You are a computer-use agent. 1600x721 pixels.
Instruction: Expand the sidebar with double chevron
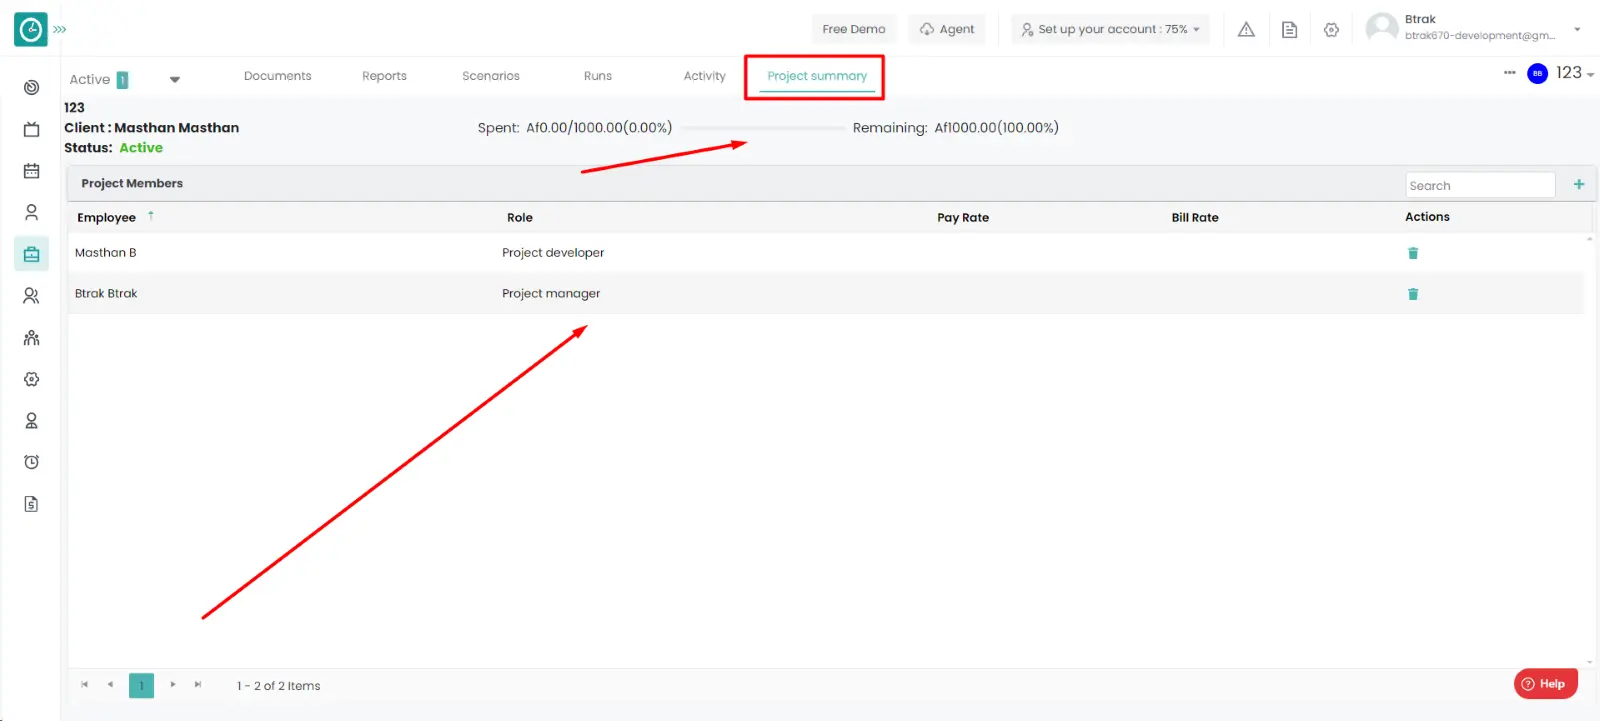tap(60, 30)
